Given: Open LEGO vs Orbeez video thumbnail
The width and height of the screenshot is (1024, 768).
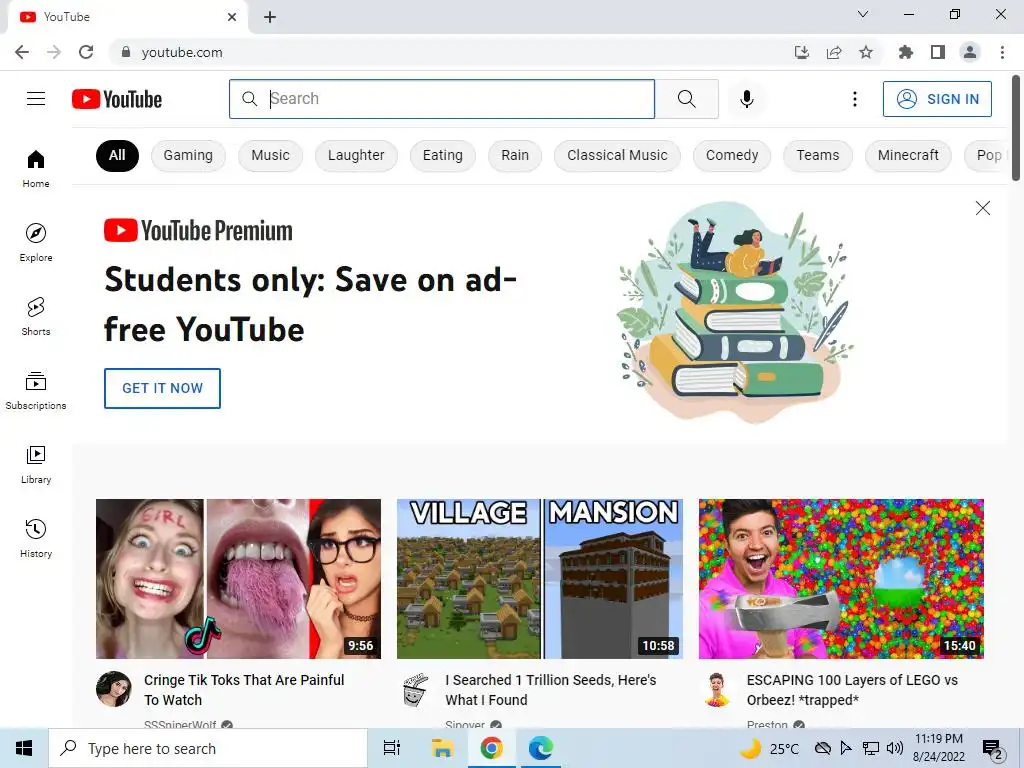Looking at the screenshot, I should [x=841, y=579].
